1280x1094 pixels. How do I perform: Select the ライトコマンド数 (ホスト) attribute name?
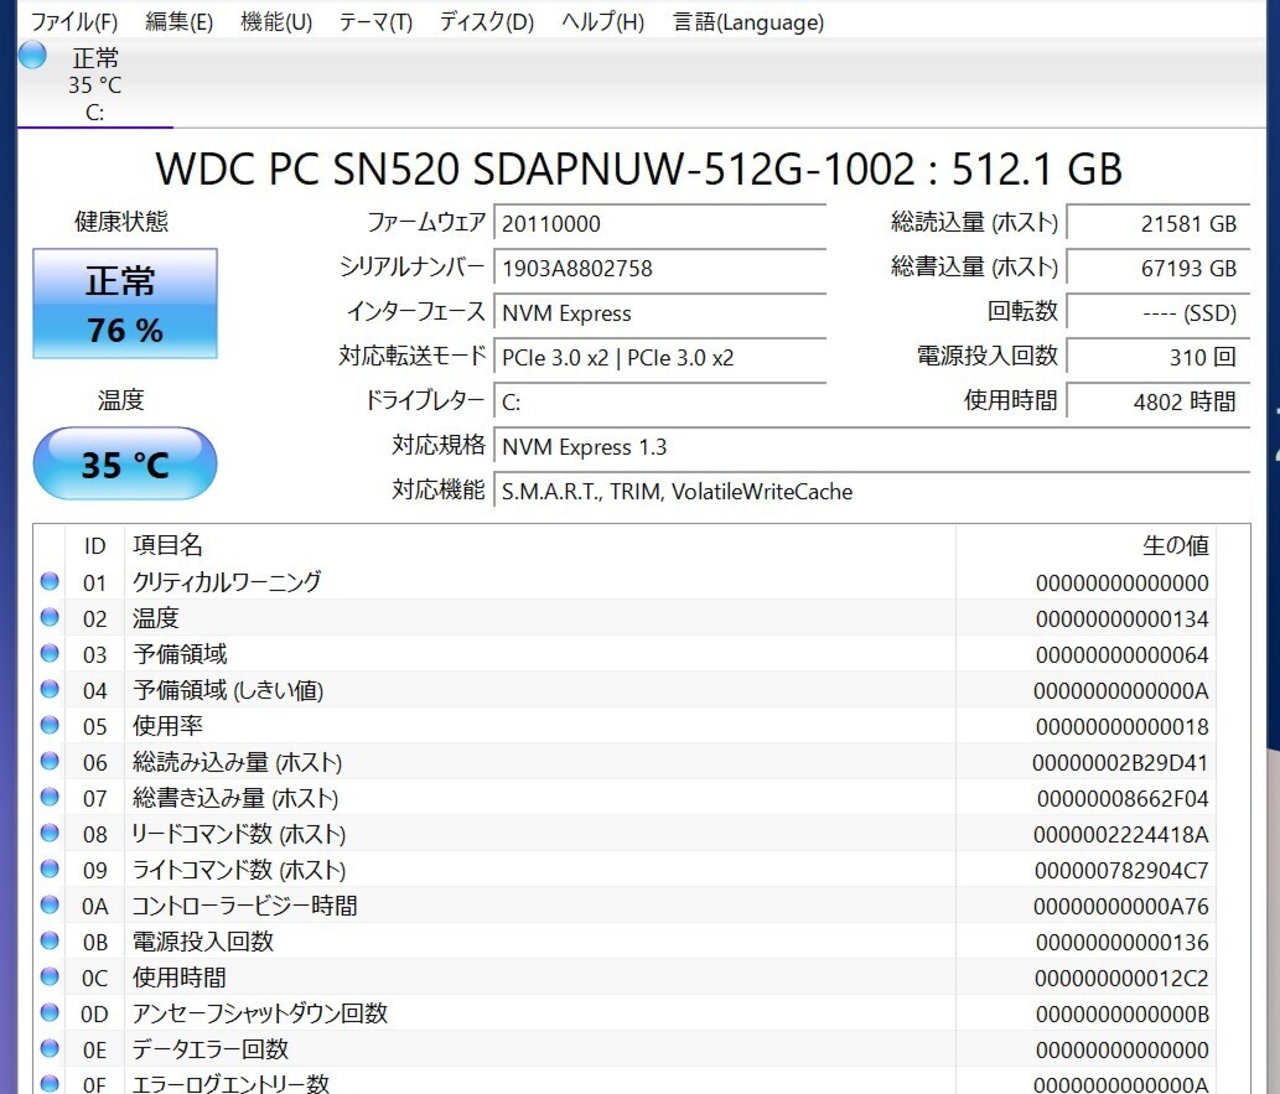(x=239, y=870)
